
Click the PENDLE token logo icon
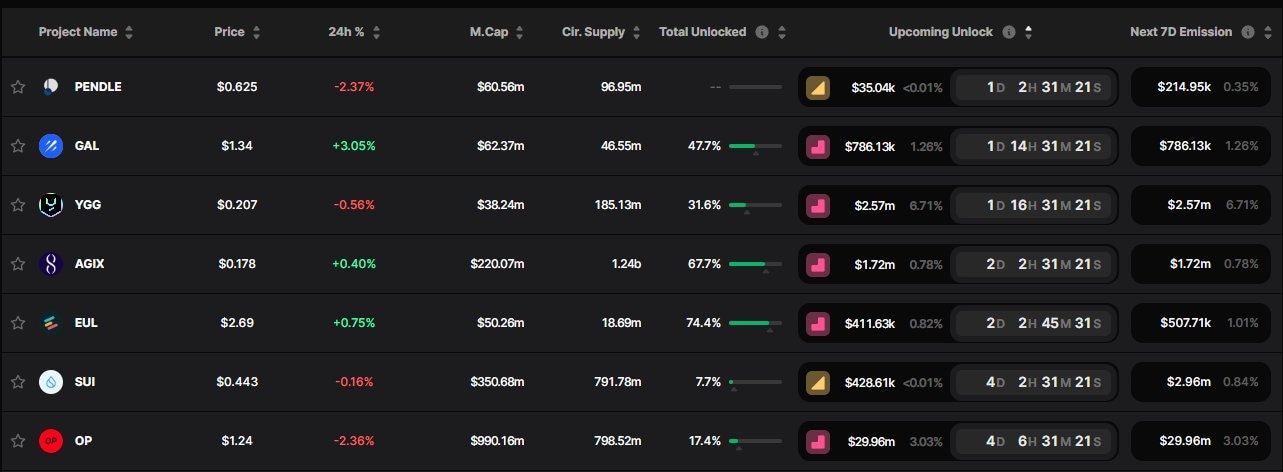click(51, 87)
